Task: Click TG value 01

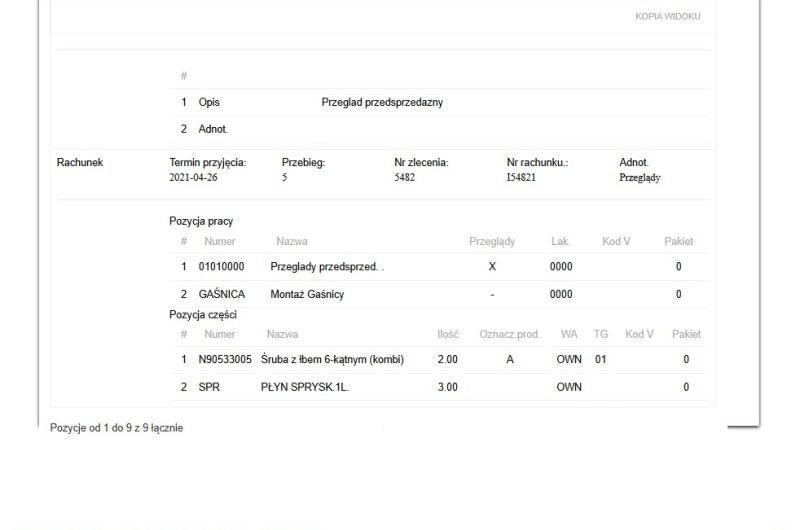Action: (x=601, y=360)
